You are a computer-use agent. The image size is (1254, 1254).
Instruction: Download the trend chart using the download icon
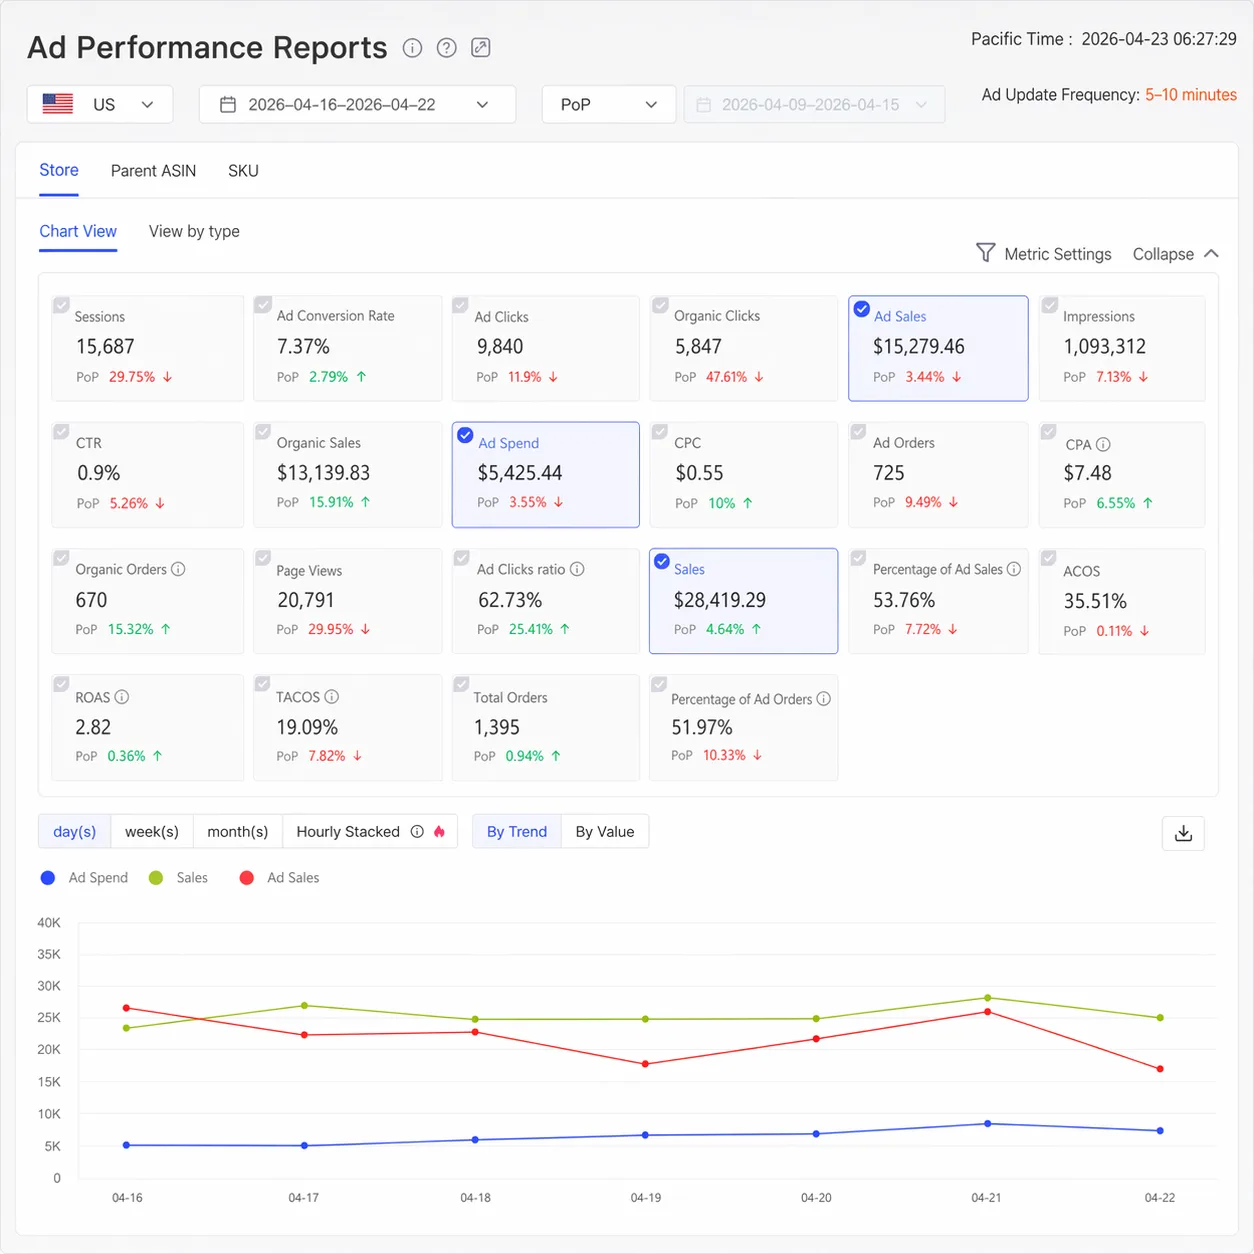(x=1183, y=833)
